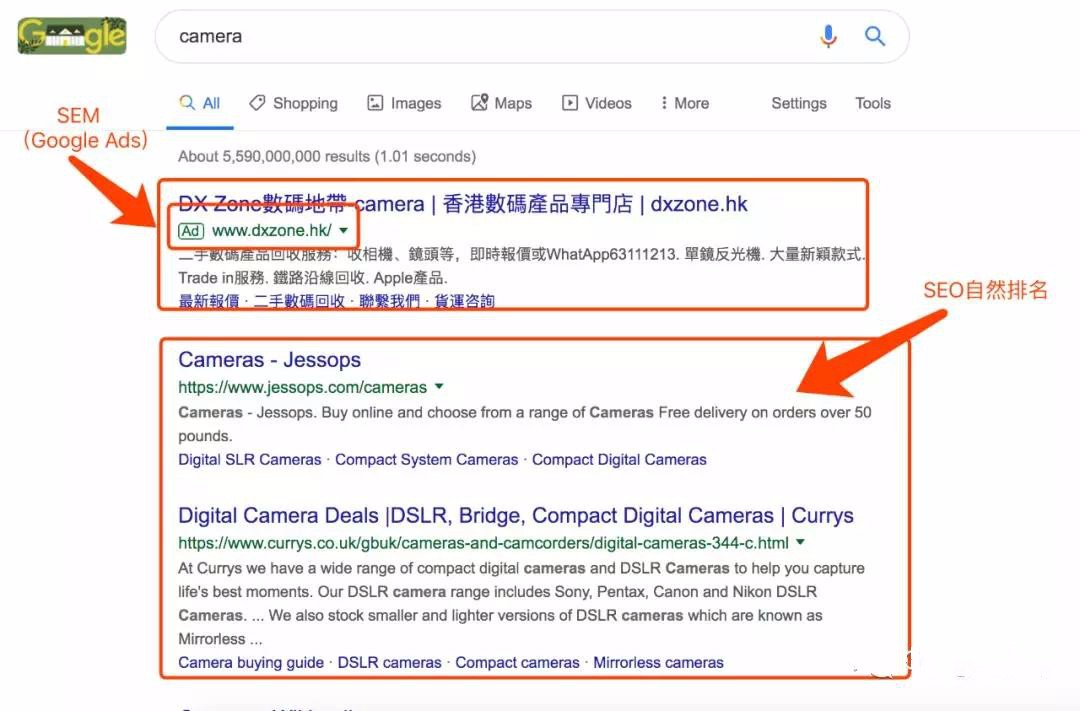Expand the More search categories menu
Viewport: 1080px width, 711px height.
(x=685, y=103)
